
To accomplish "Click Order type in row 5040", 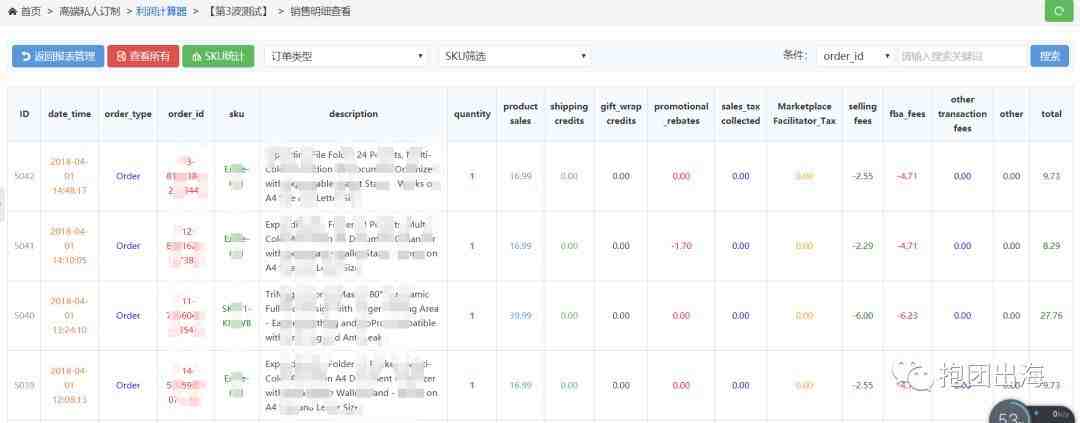I will (x=128, y=316).
